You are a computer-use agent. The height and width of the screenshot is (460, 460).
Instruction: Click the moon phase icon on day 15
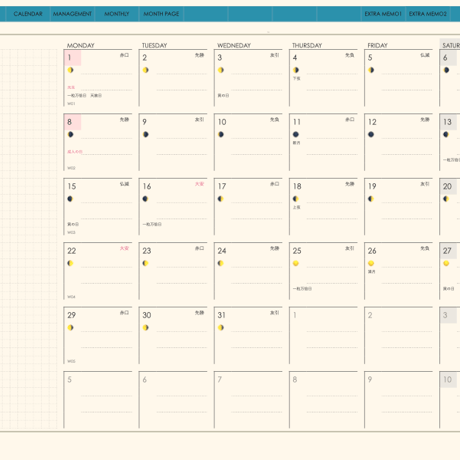click(70, 199)
